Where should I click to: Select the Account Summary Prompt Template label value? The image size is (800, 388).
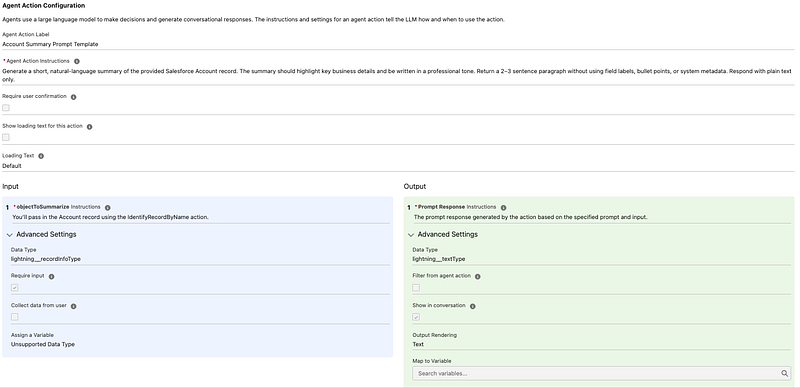[50, 44]
